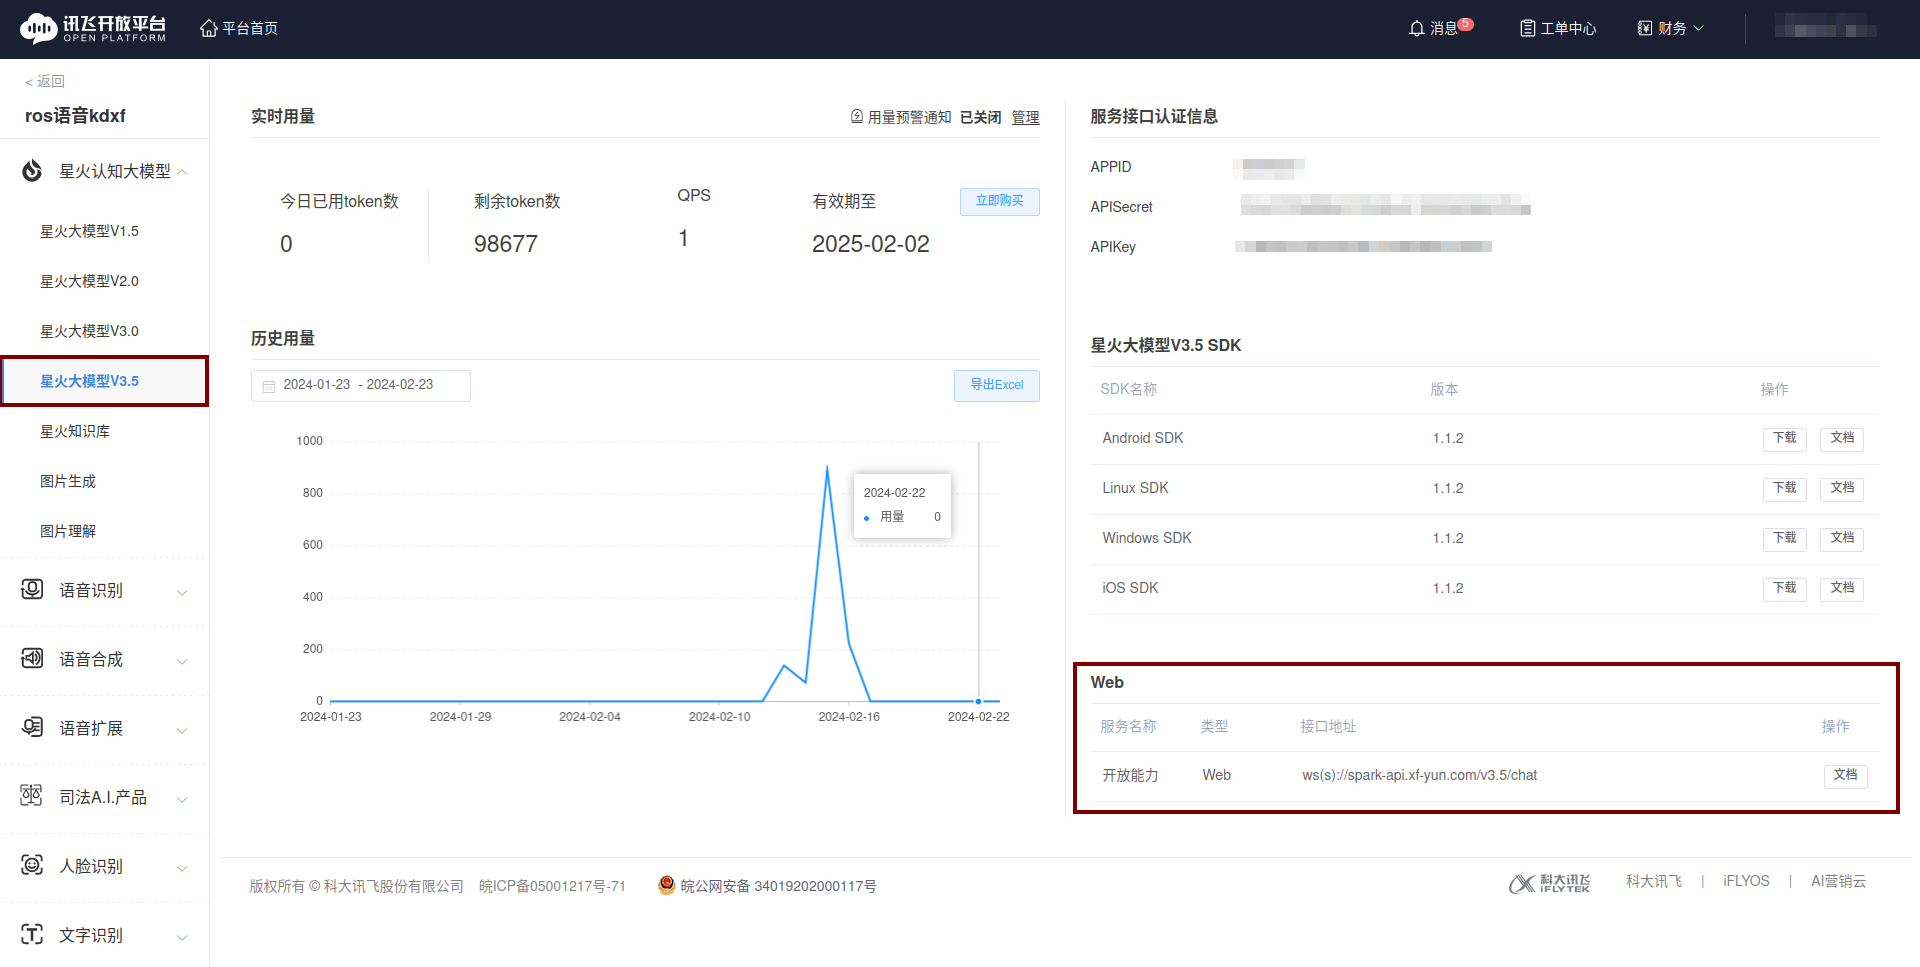
Task: Click the date range field 2024-01-23 - 2024-02-23
Action: (x=360, y=385)
